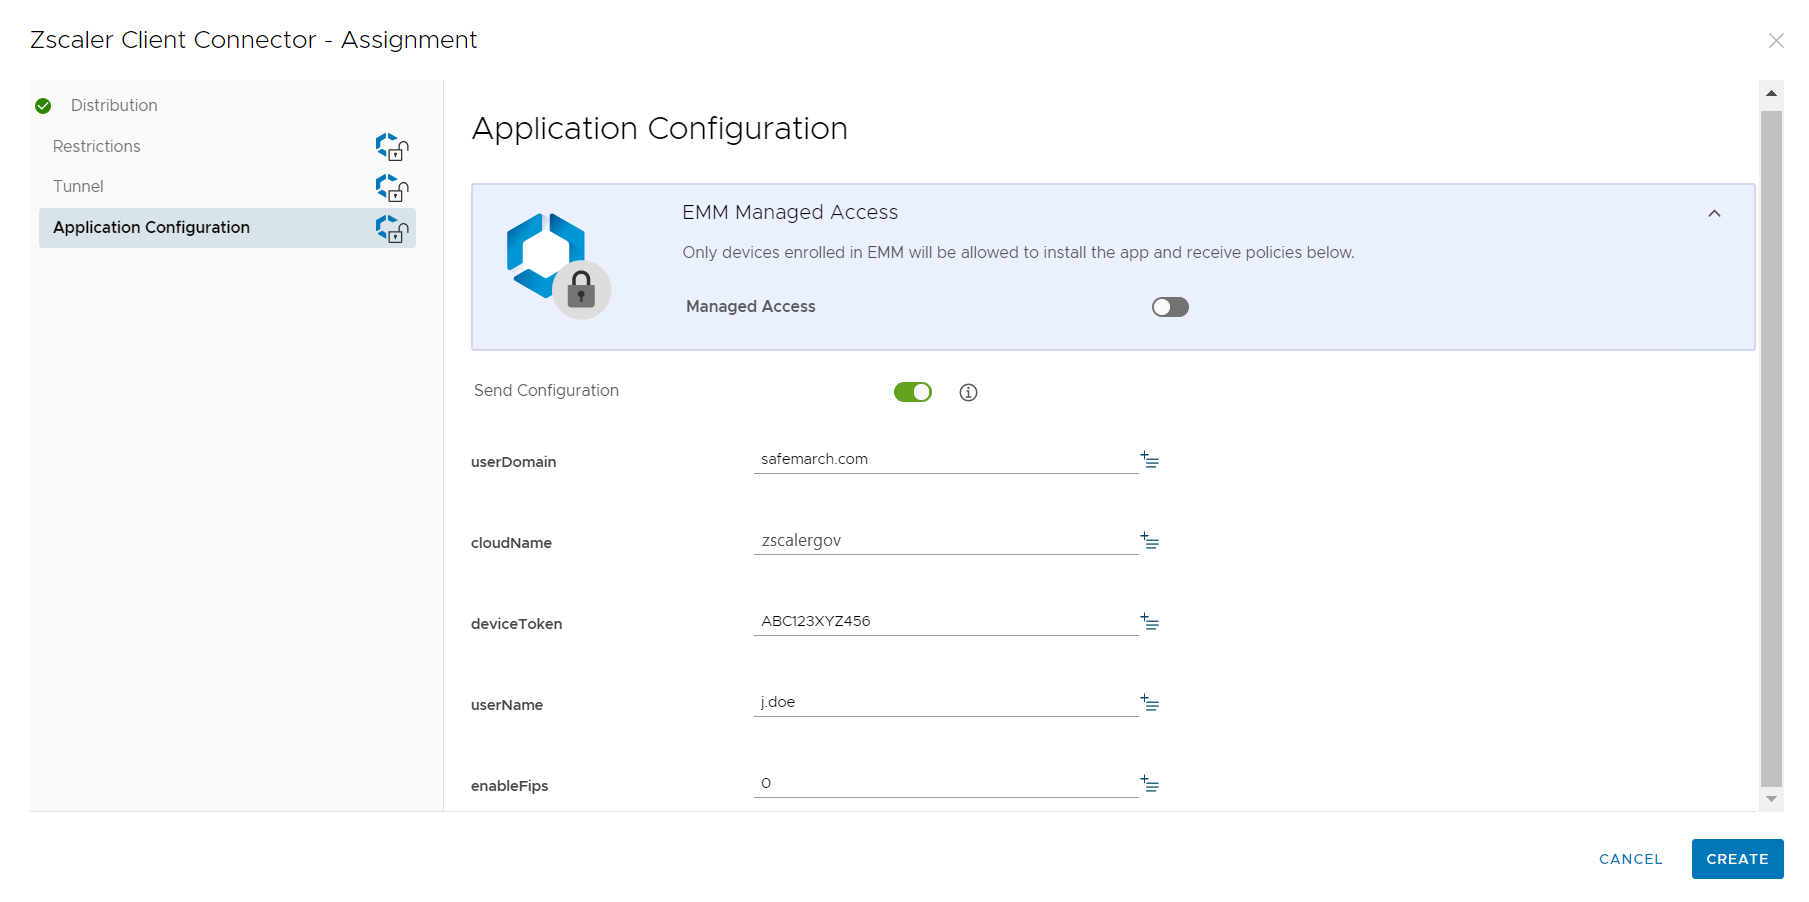Click the userDomain field containing safemarch.com
This screenshot has width=1809, height=902.
tap(946, 459)
